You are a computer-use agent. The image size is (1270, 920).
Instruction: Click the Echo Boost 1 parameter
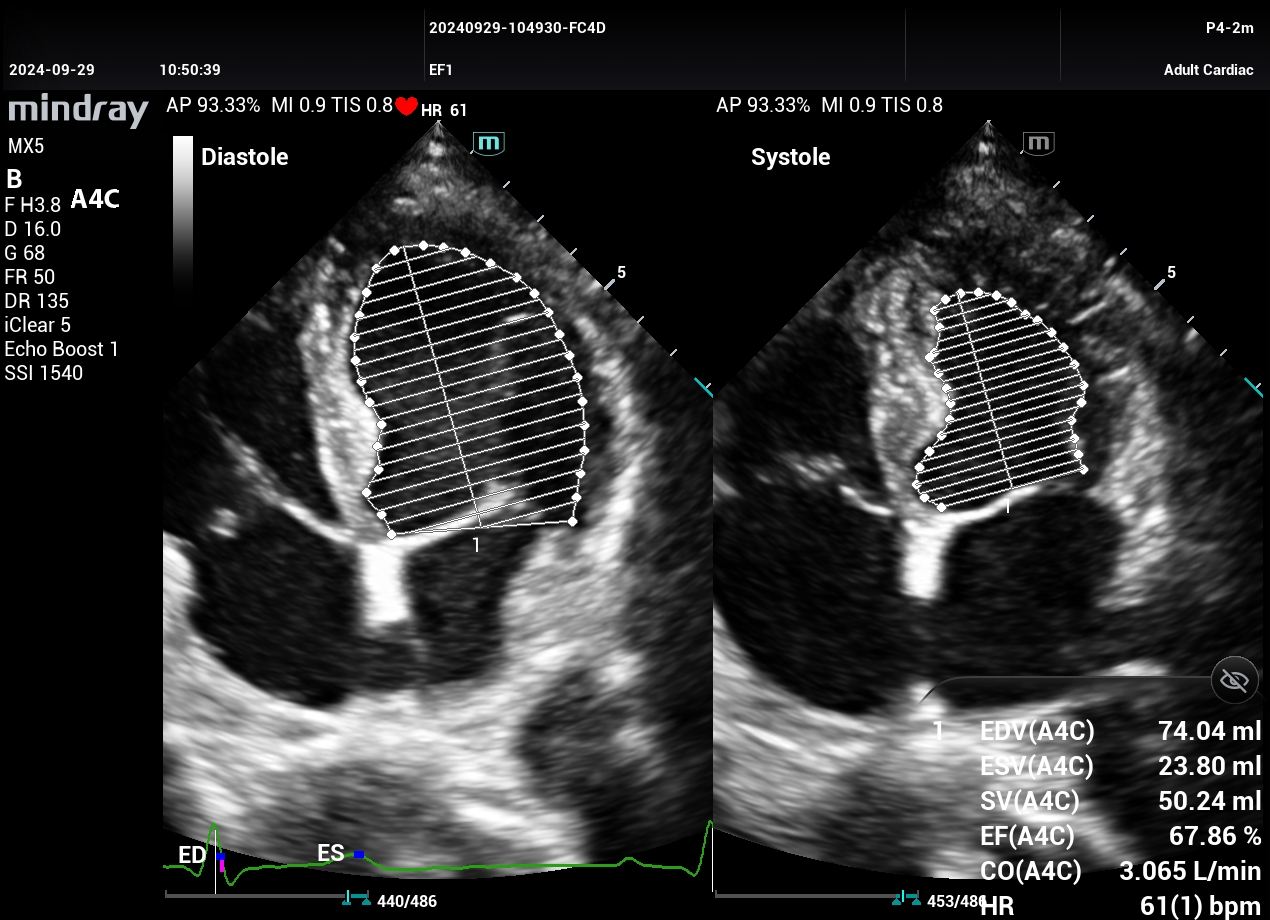[62, 349]
